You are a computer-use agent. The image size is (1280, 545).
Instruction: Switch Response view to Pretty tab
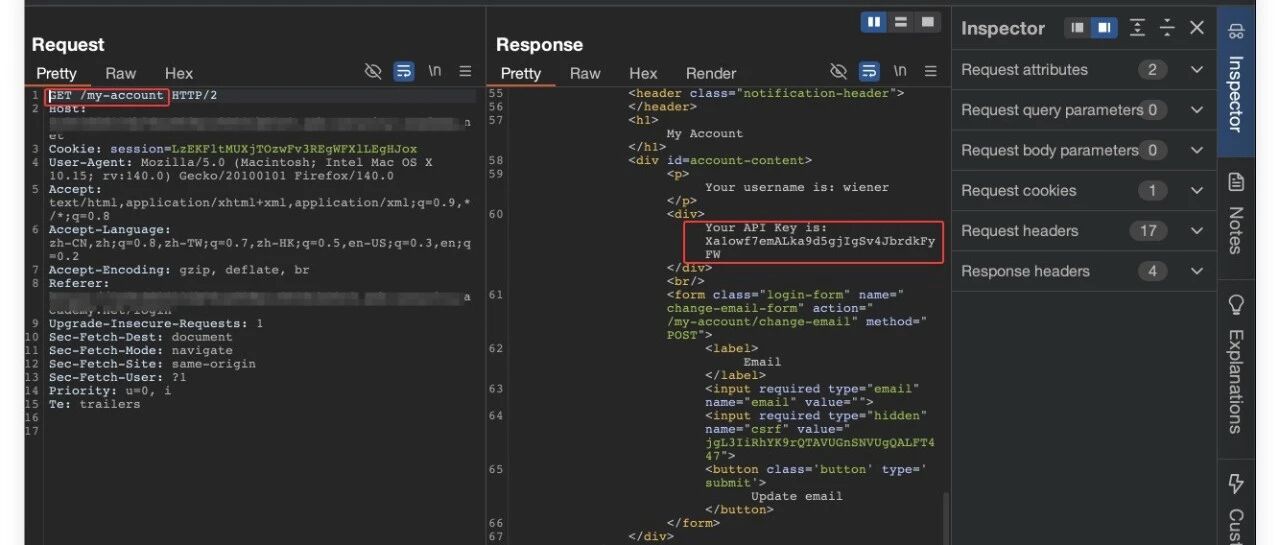[x=521, y=73]
